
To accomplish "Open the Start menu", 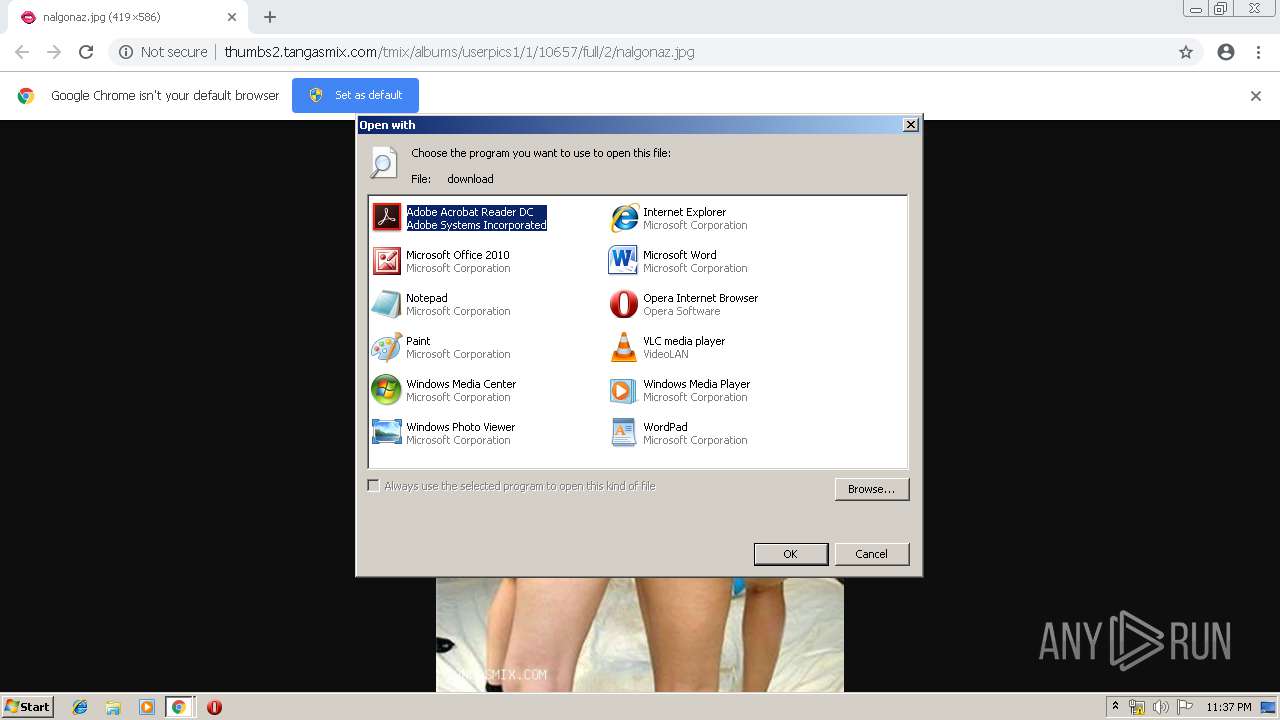I will (27, 707).
